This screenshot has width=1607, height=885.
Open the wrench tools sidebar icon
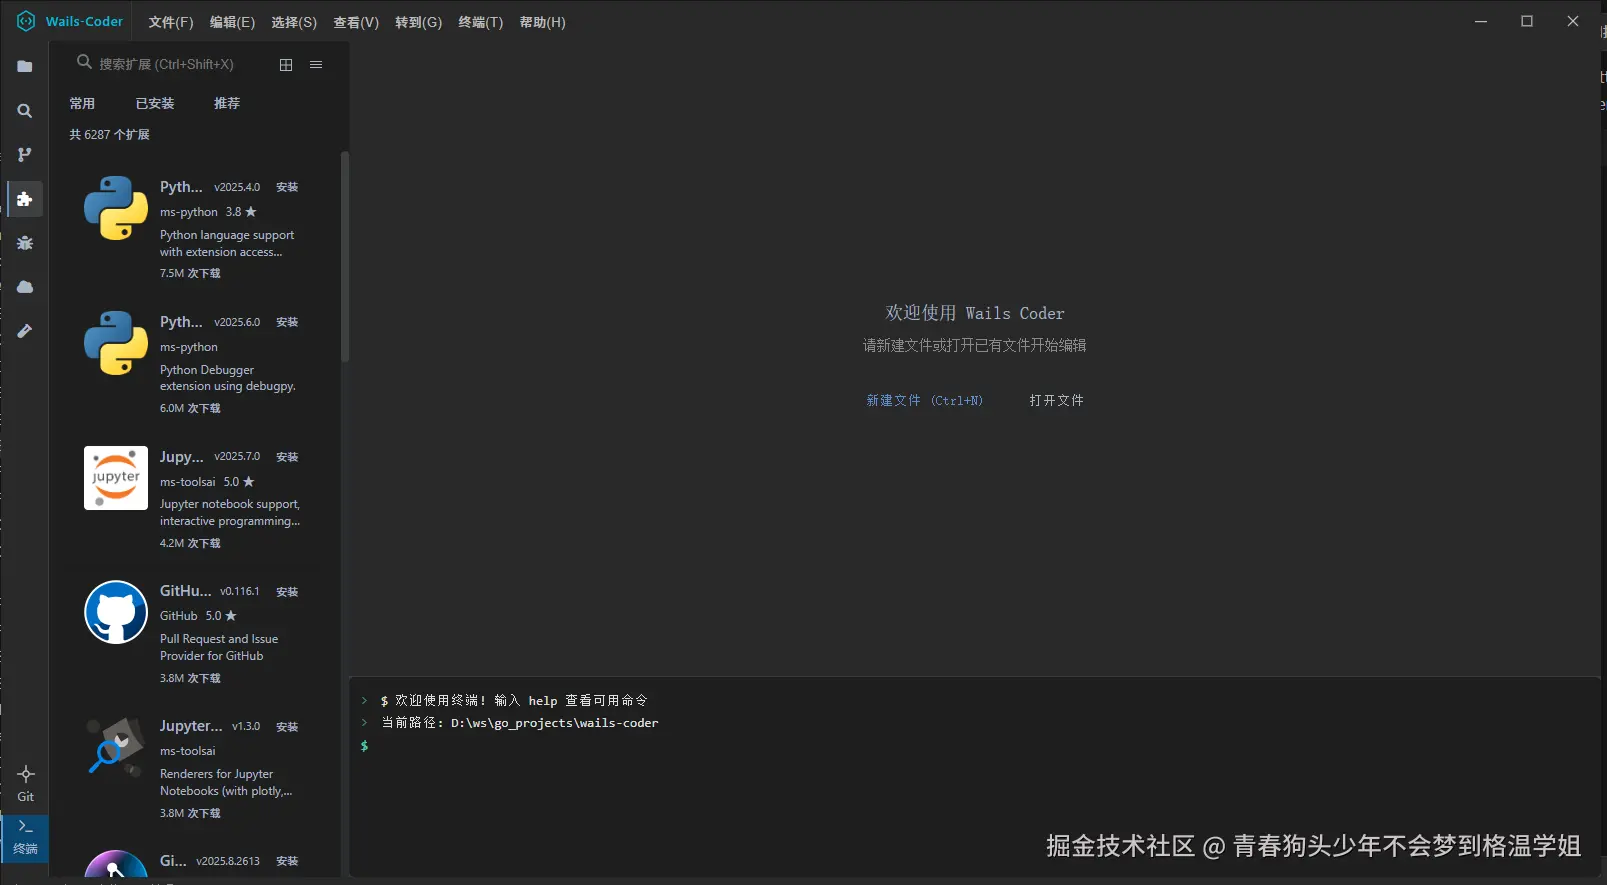pyautogui.click(x=25, y=331)
